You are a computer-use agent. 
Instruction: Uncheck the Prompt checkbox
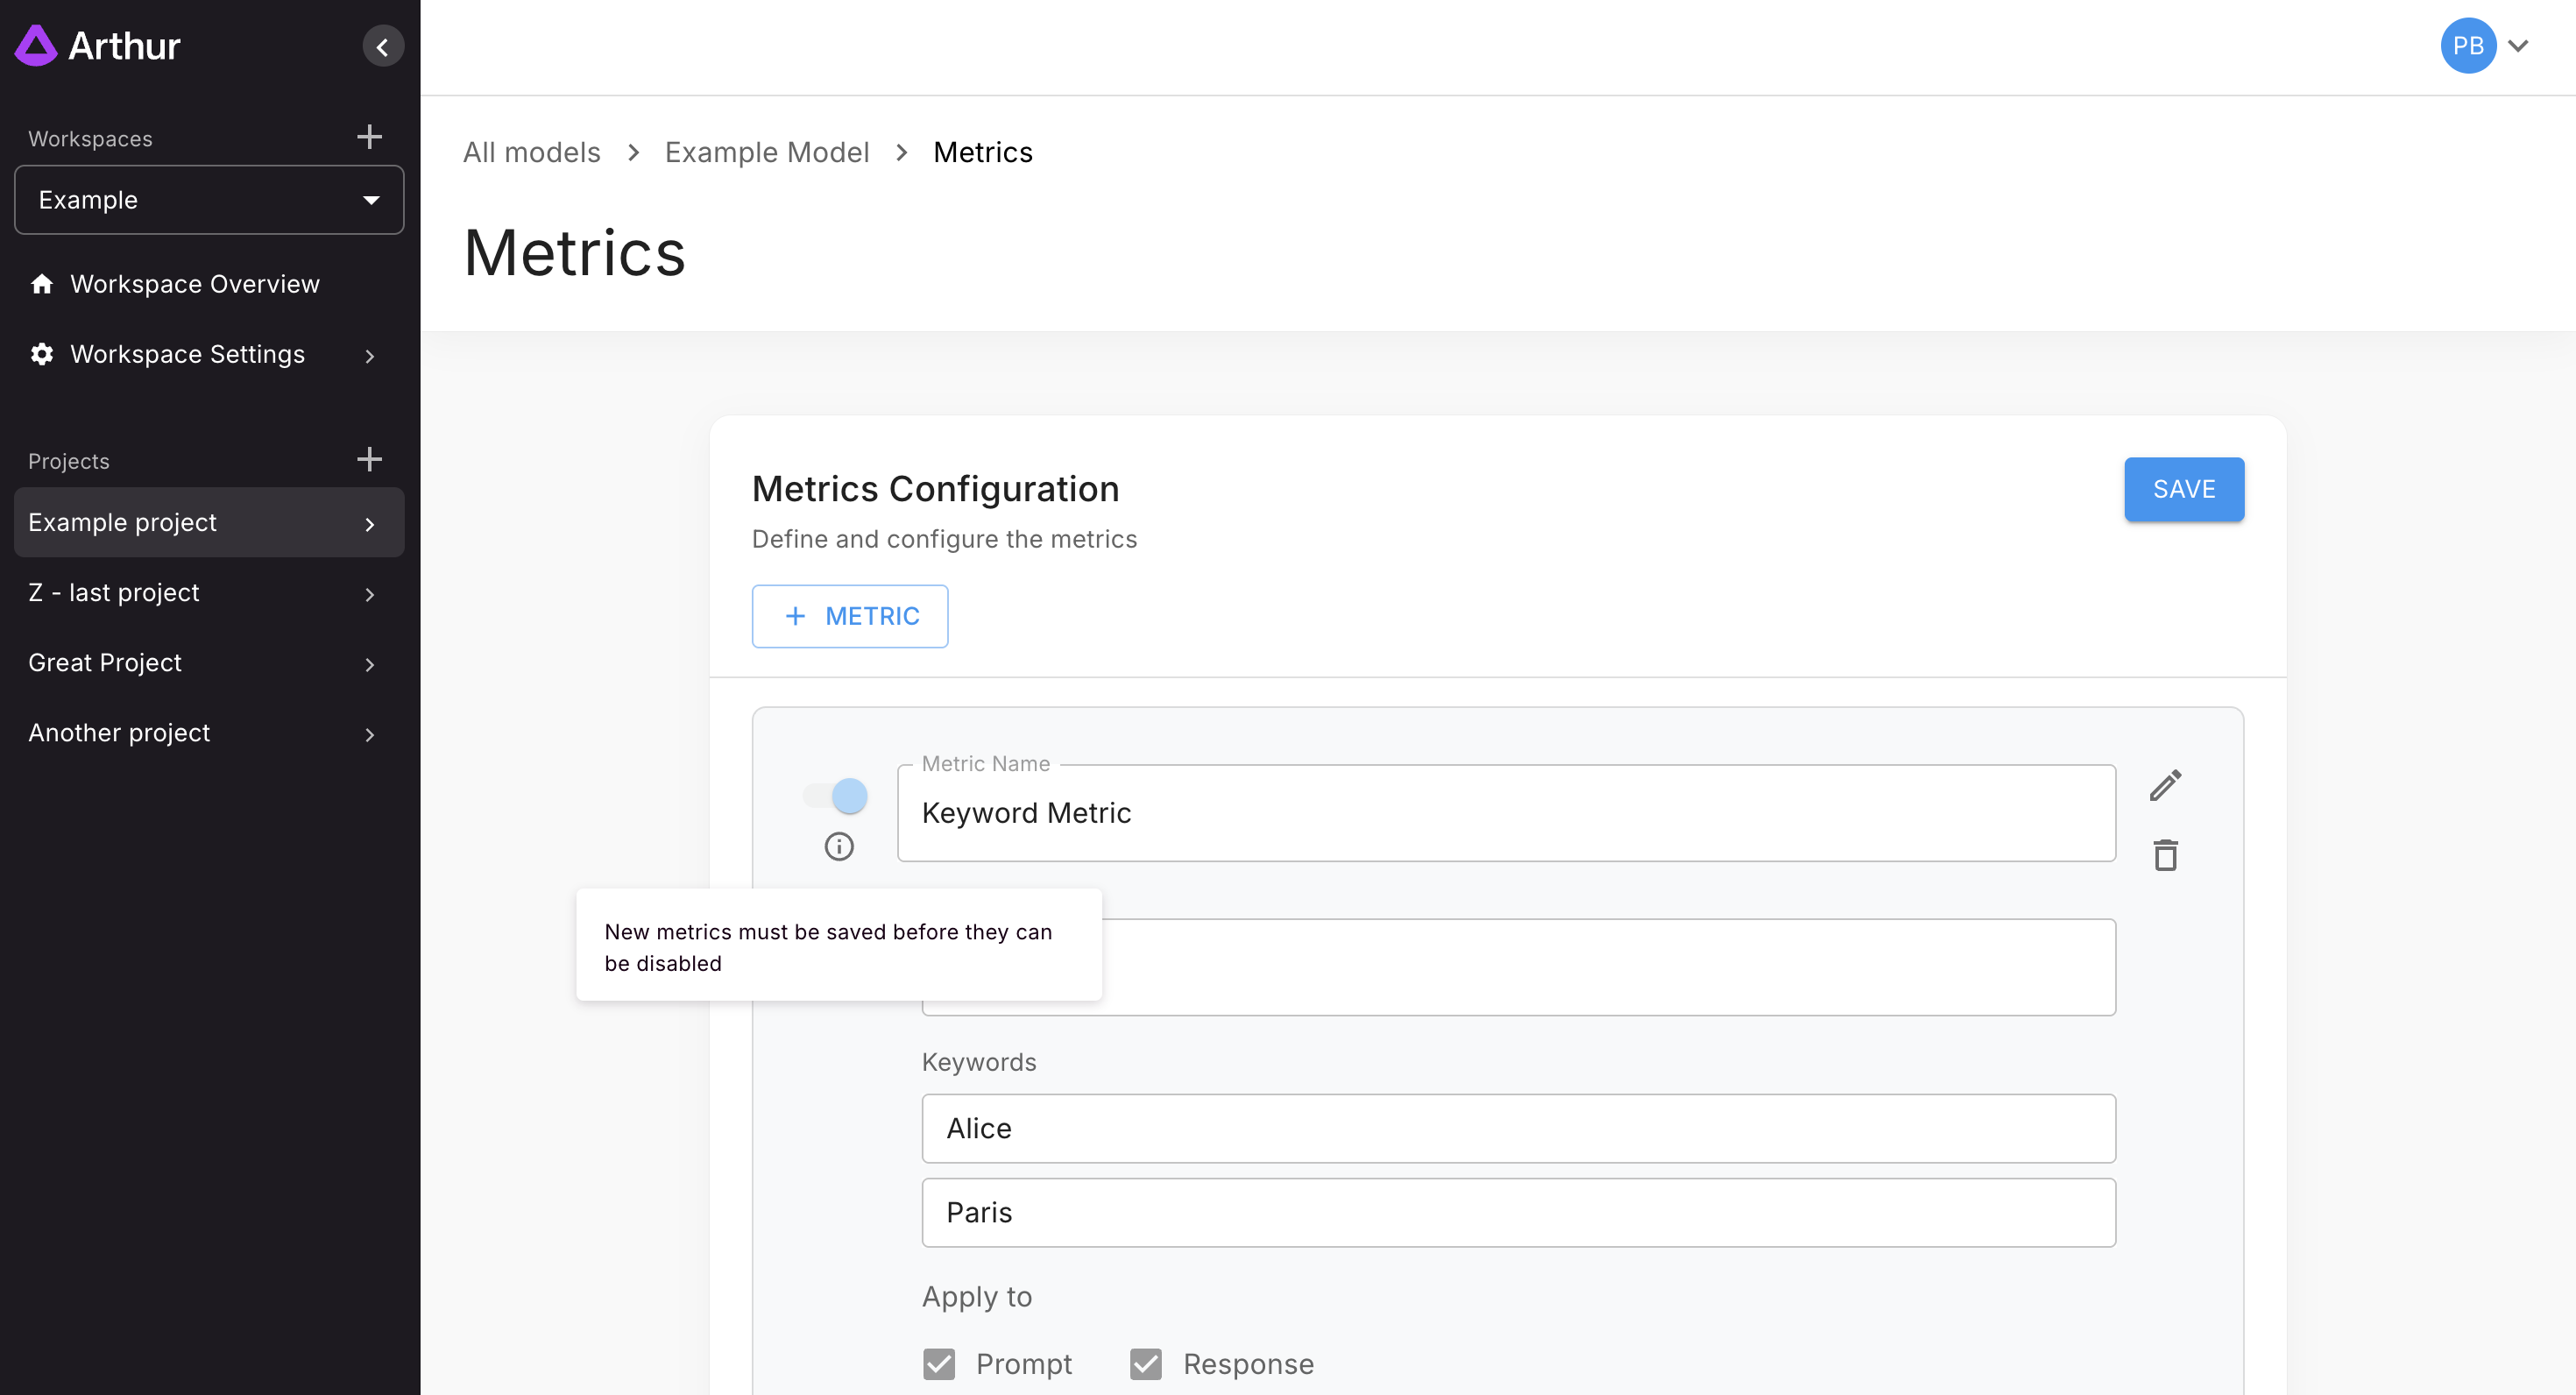point(939,1364)
